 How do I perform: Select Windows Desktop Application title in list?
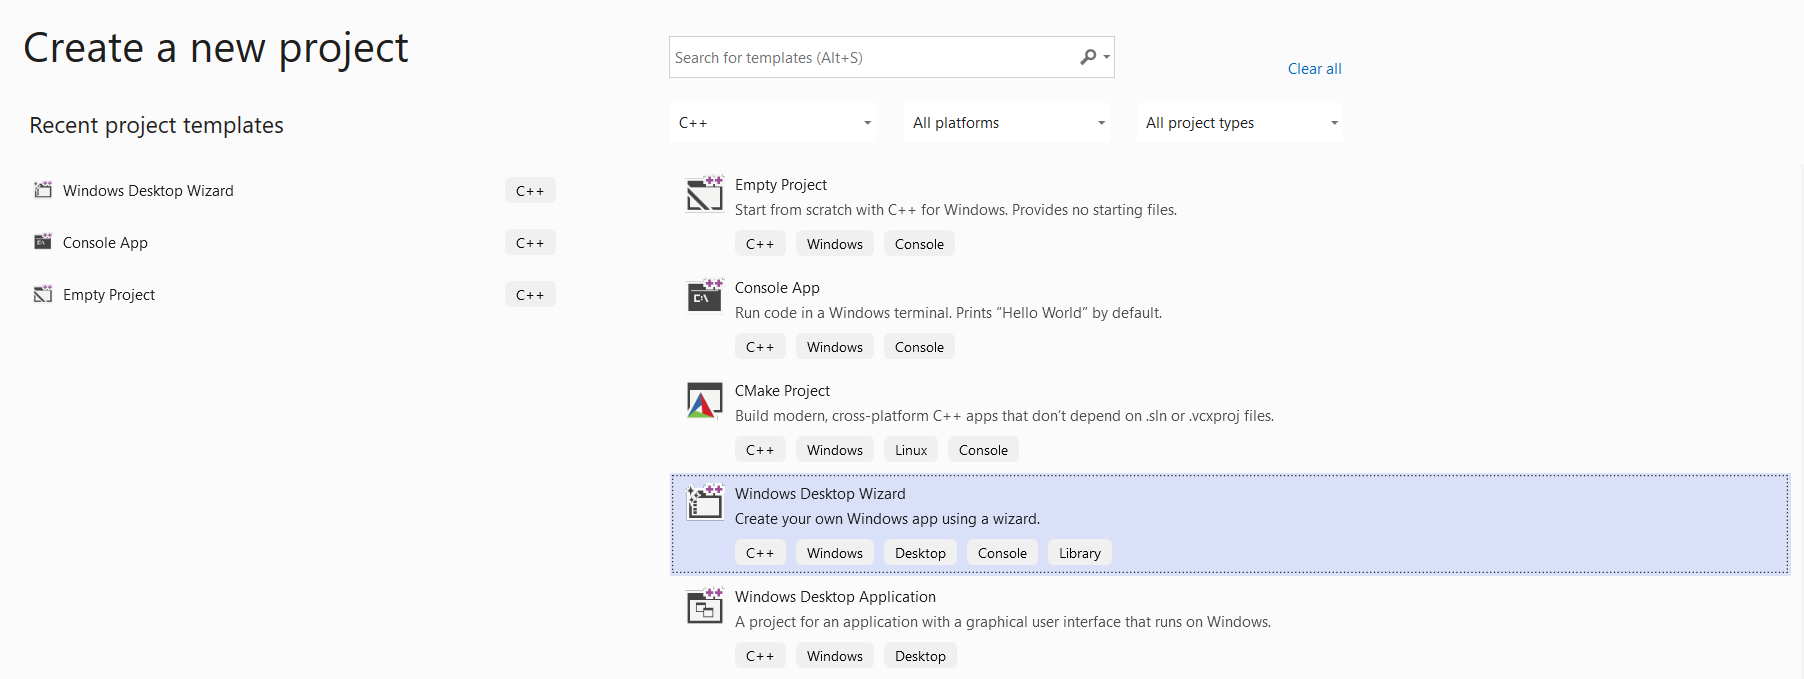pos(835,597)
